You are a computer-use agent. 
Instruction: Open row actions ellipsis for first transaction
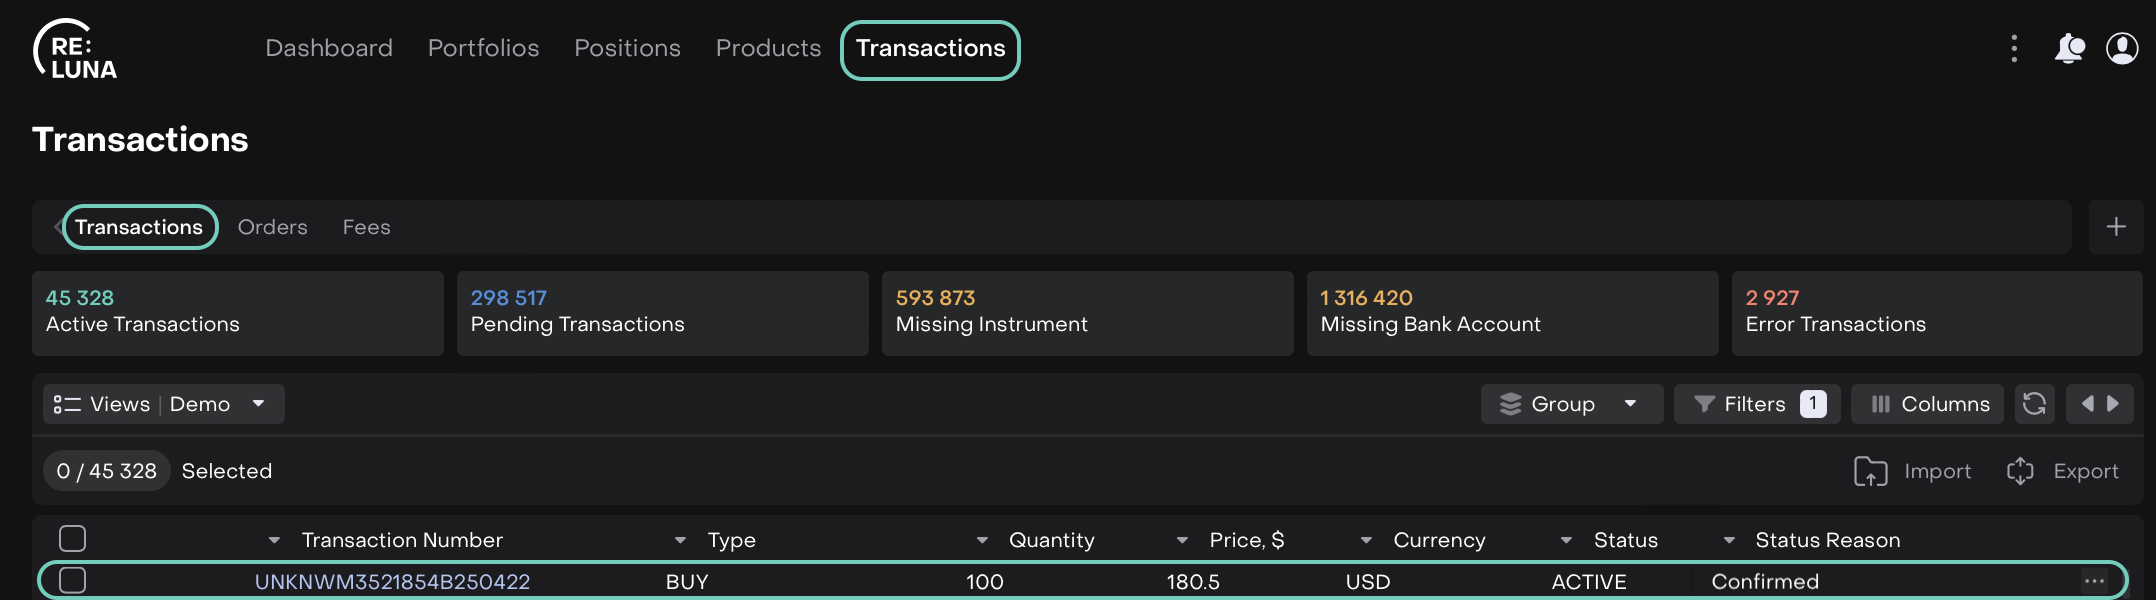pos(2094,581)
